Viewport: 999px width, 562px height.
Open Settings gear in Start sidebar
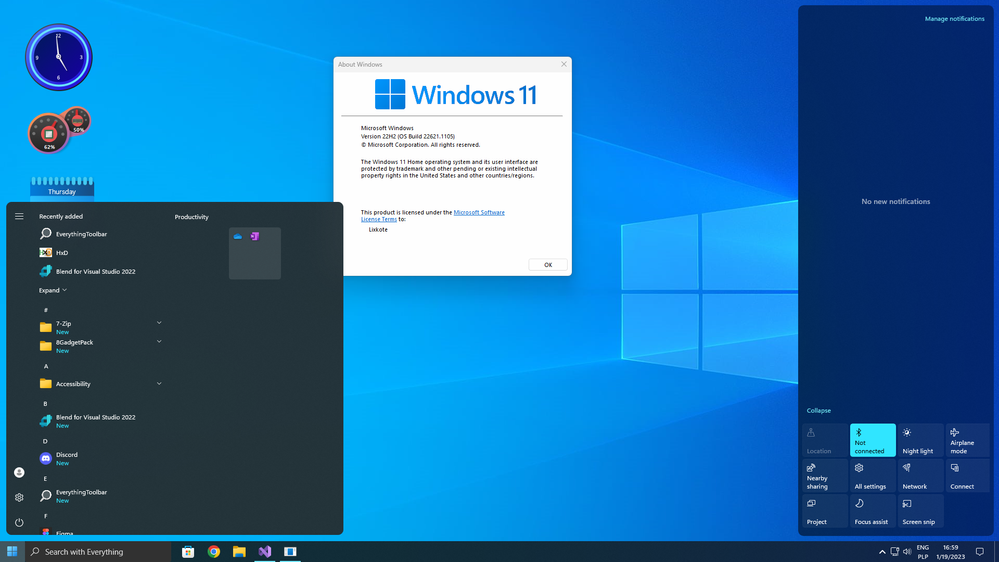pos(19,498)
